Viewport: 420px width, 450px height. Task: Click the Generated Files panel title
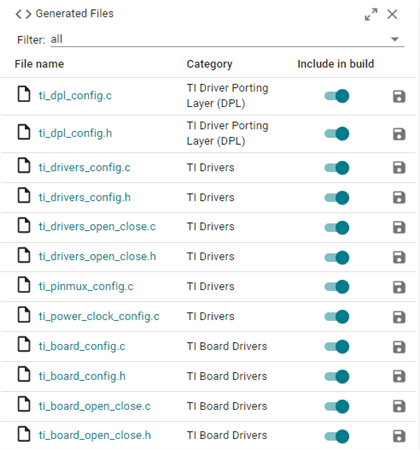click(75, 14)
